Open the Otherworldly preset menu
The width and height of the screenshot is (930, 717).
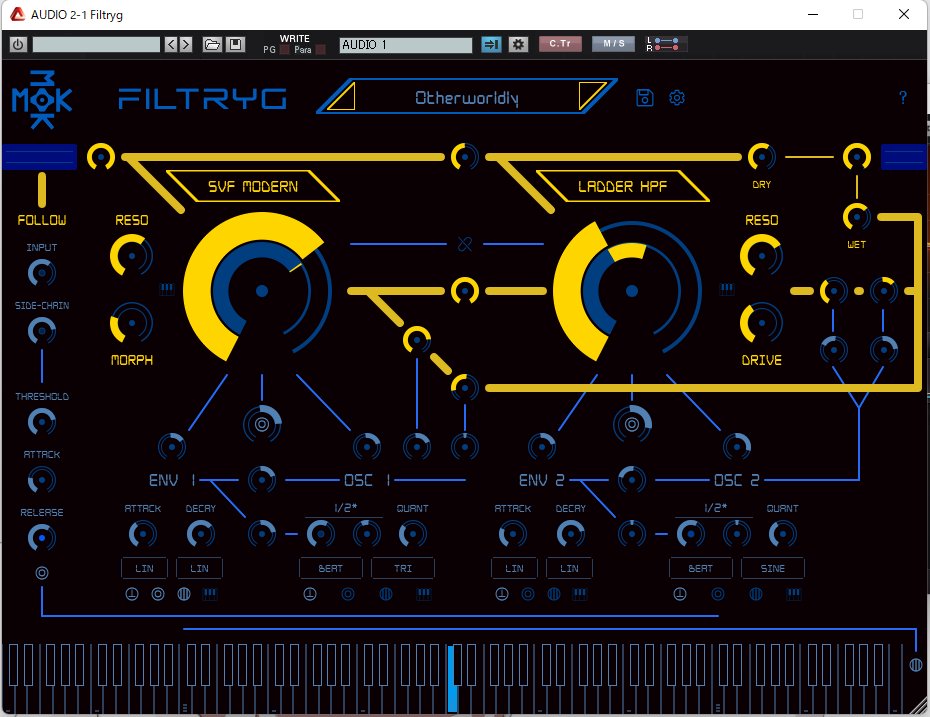[x=466, y=98]
